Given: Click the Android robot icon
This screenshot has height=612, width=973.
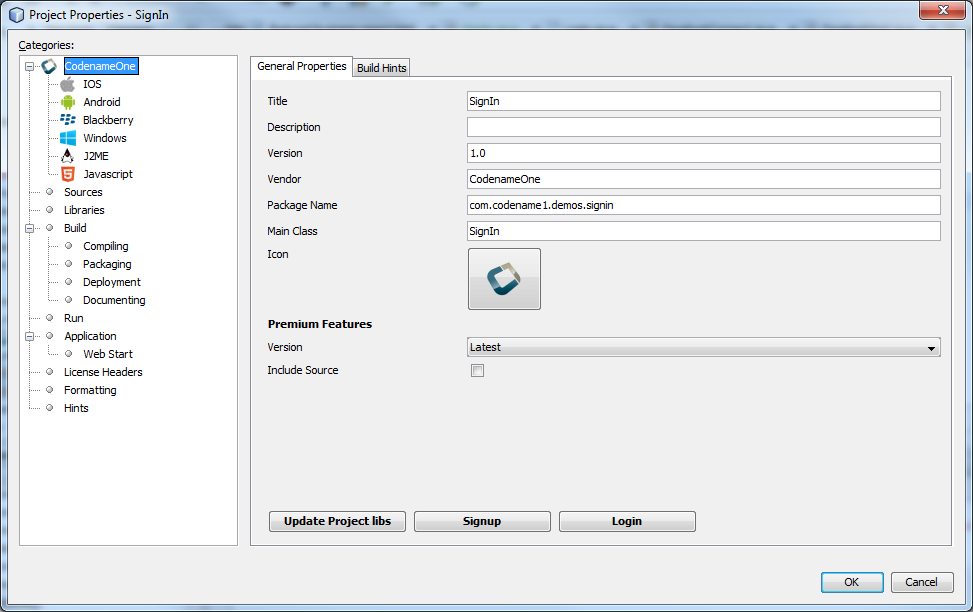Looking at the screenshot, I should pos(68,102).
